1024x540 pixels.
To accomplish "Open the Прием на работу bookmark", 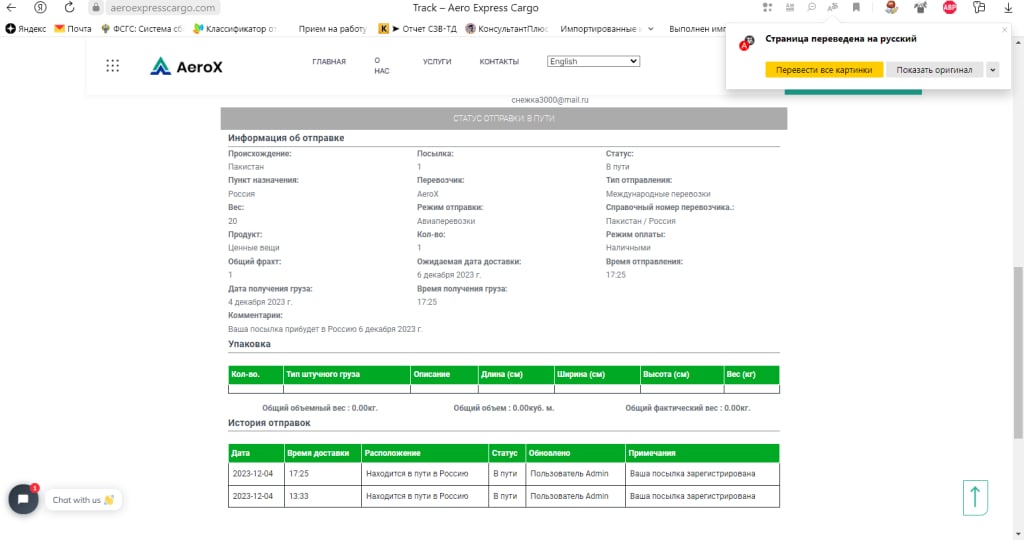I will click(x=332, y=29).
